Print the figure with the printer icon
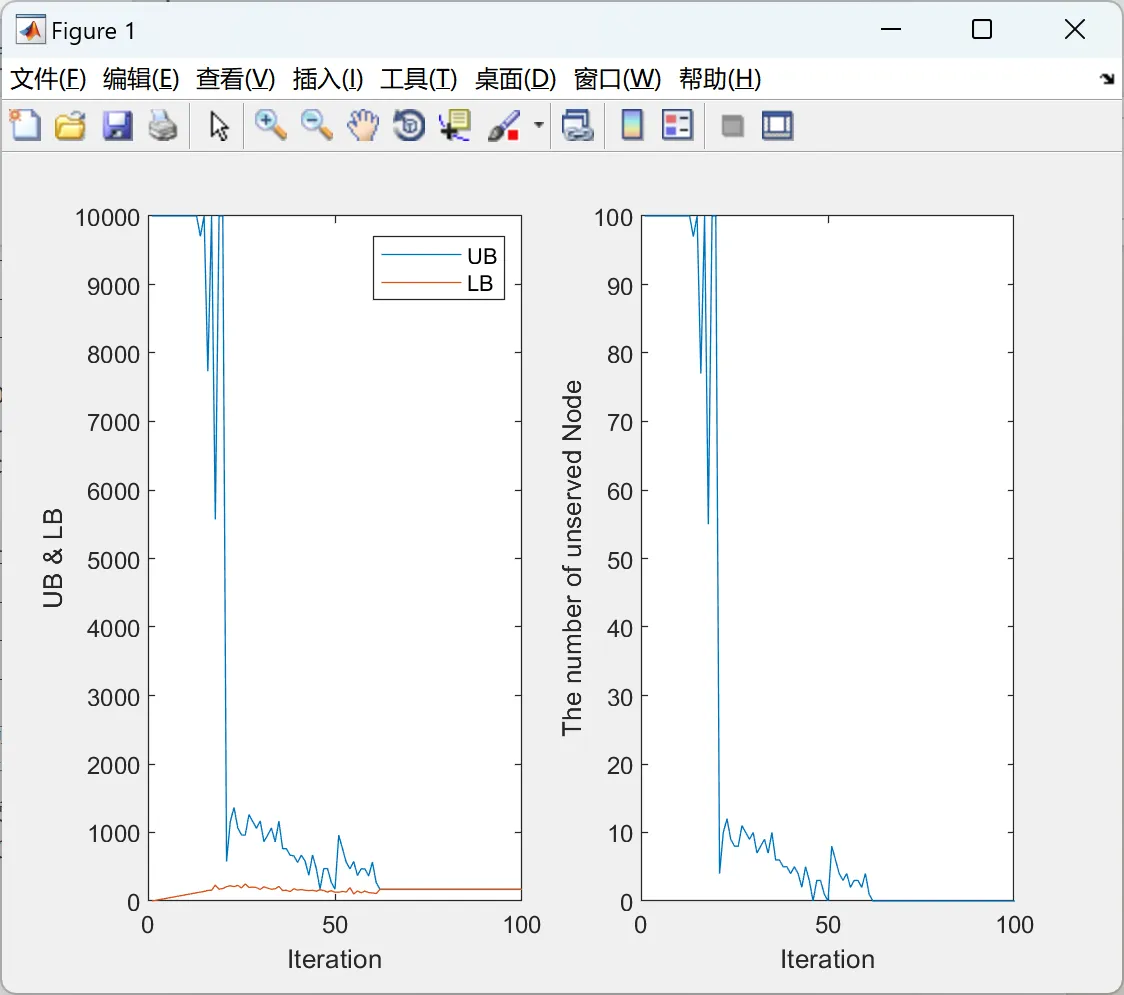This screenshot has width=1124, height=995. pos(163,125)
